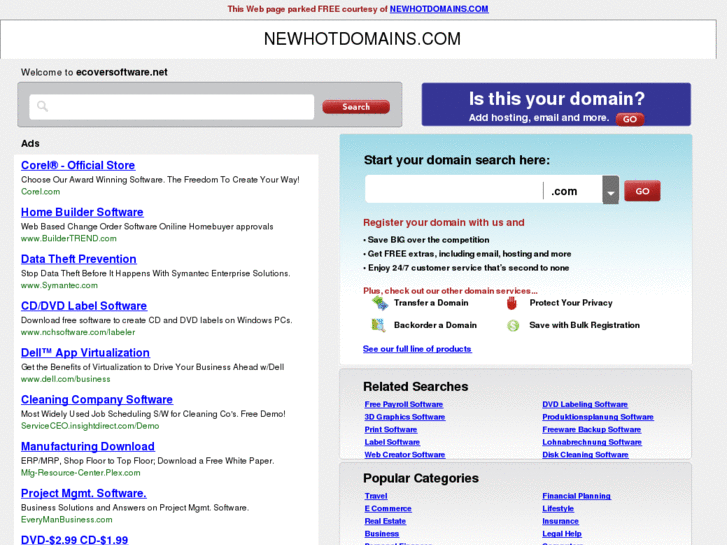
Task: Open the Data Theft Prevention ad
Action: [x=78, y=259]
